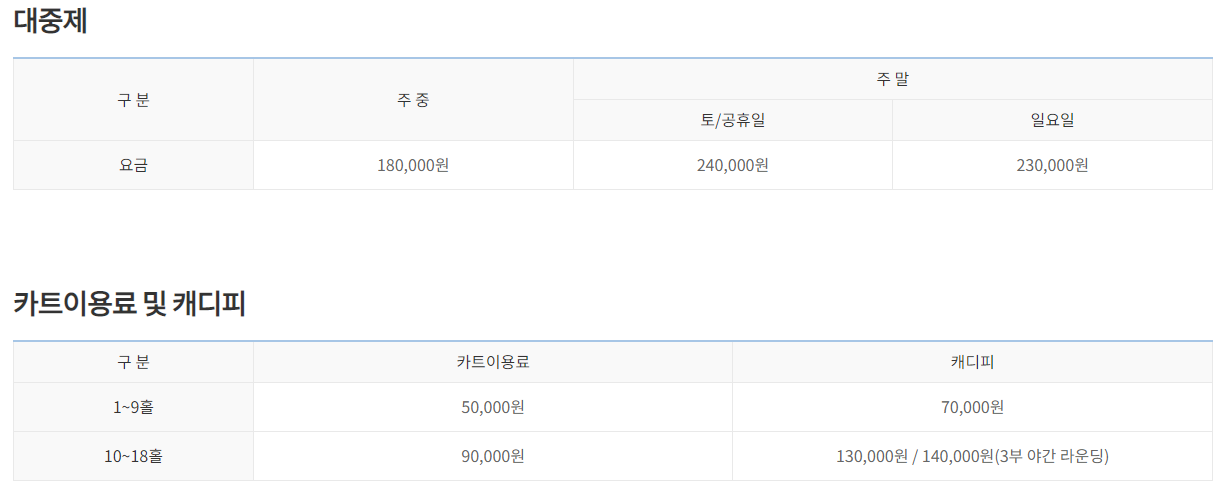The height and width of the screenshot is (500, 1224).
Task: Click the 10~18홀 row label
Action: click(133, 456)
